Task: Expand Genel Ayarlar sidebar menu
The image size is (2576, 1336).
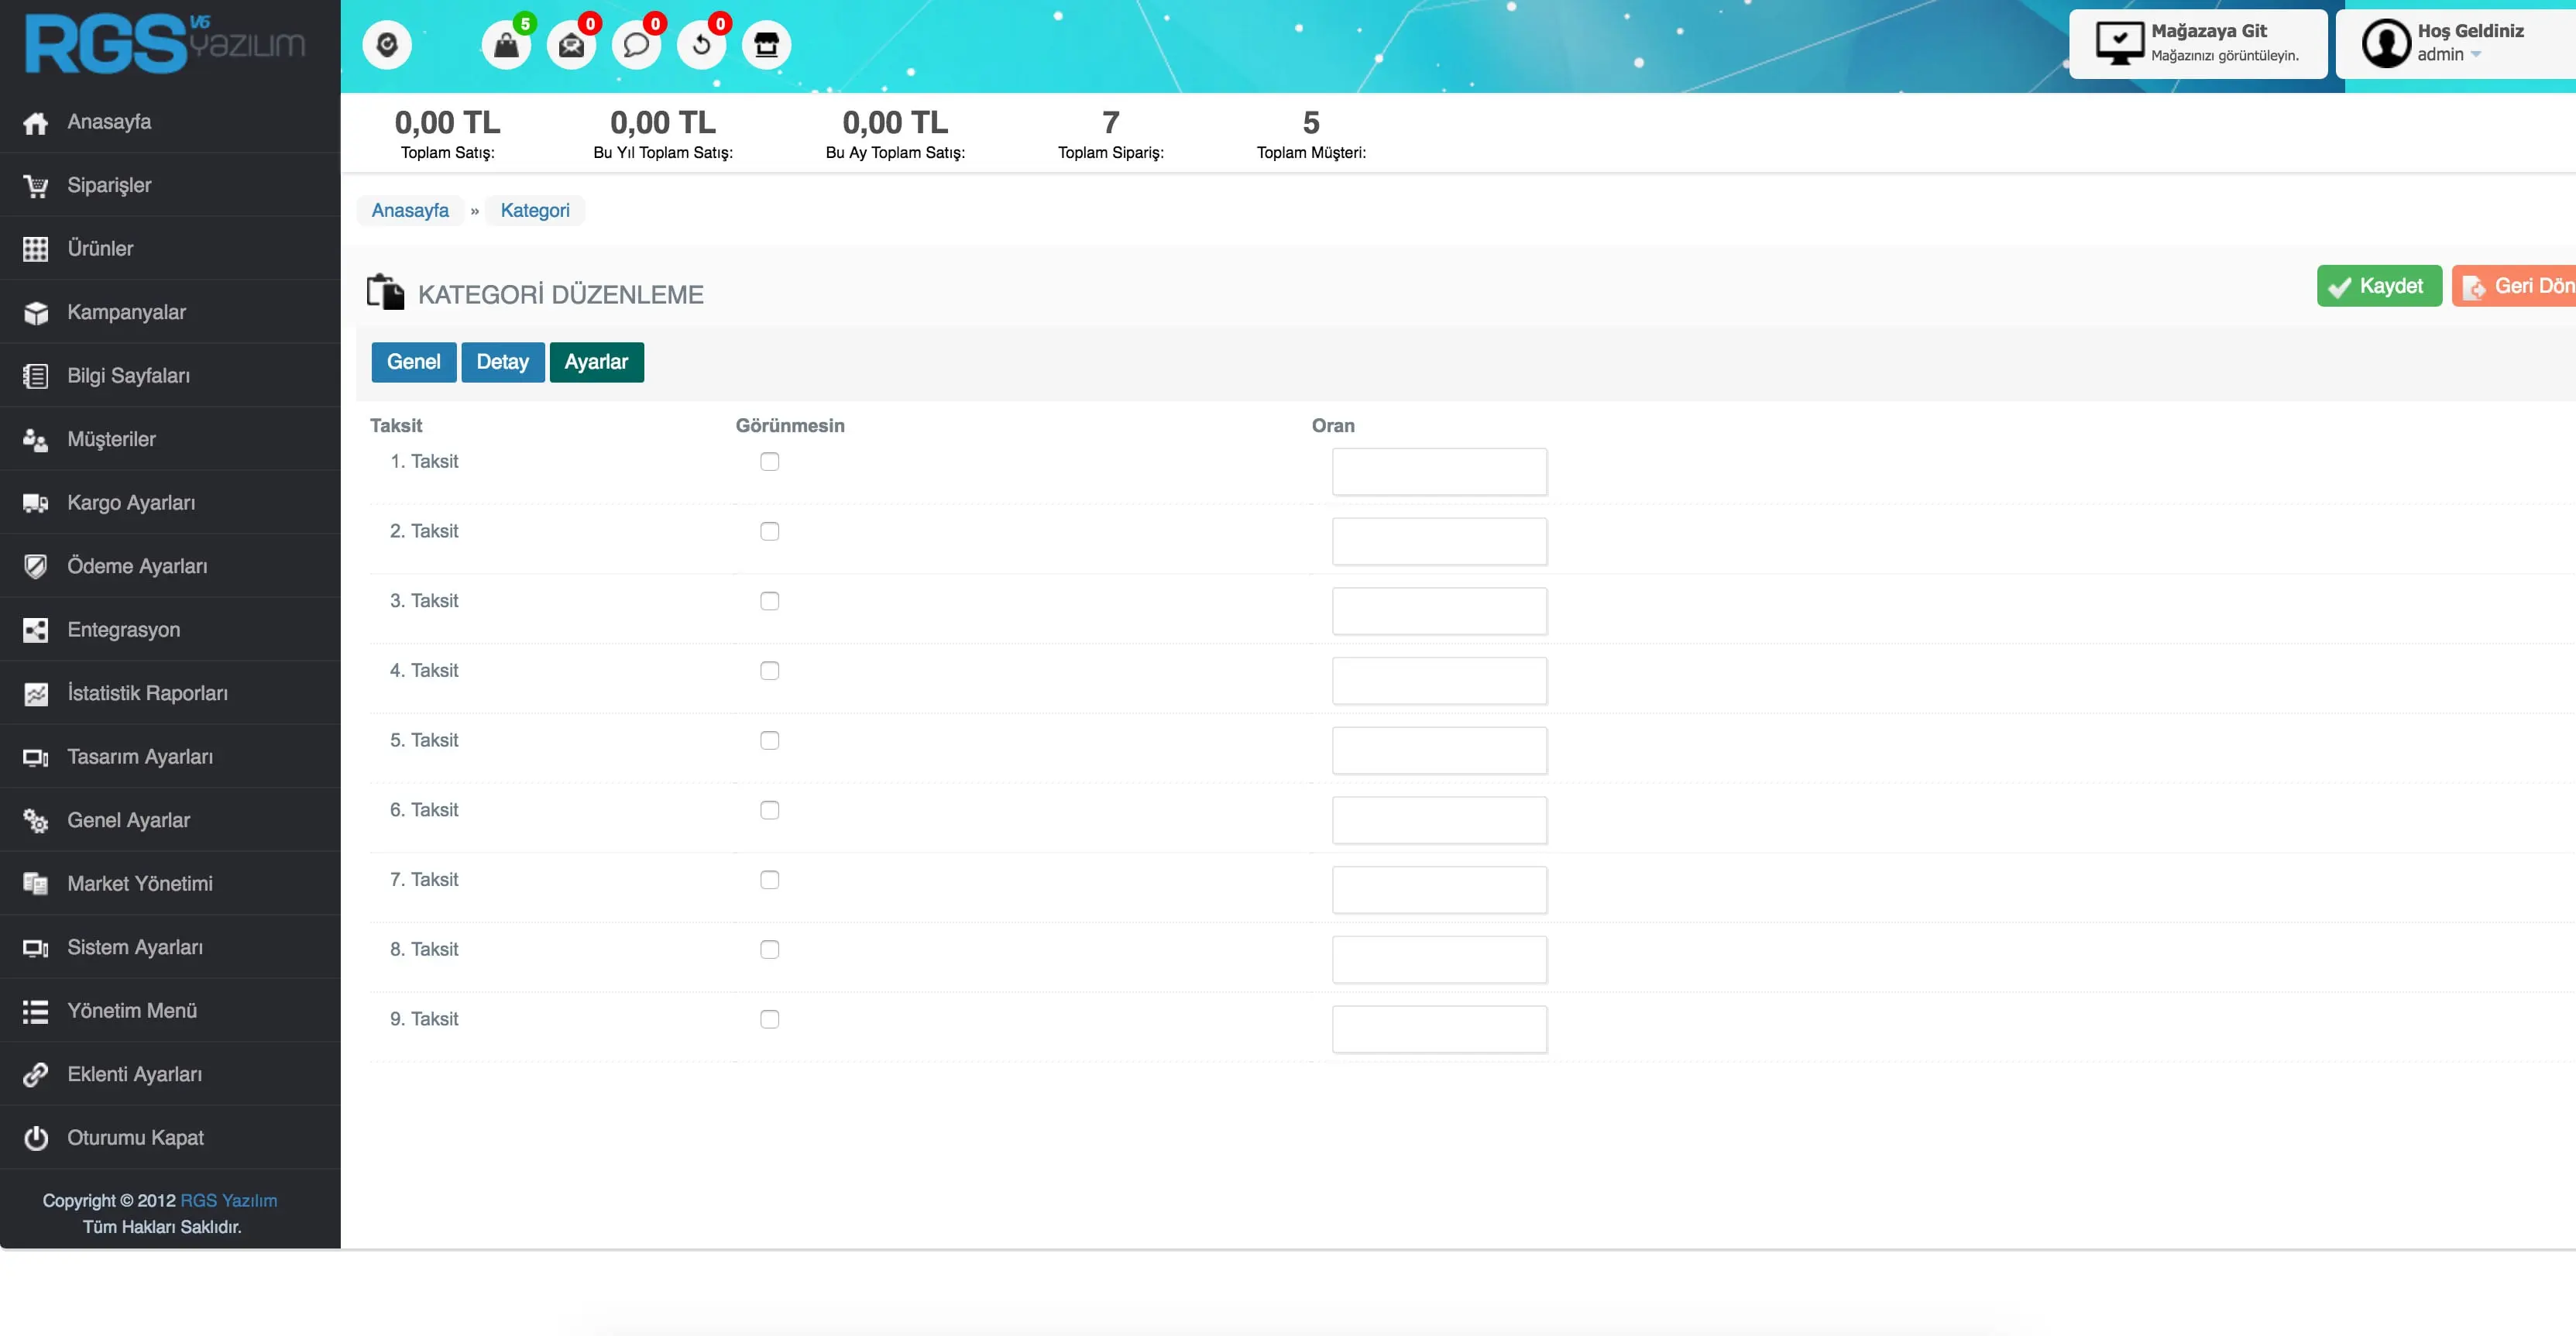Action: (x=128, y=820)
